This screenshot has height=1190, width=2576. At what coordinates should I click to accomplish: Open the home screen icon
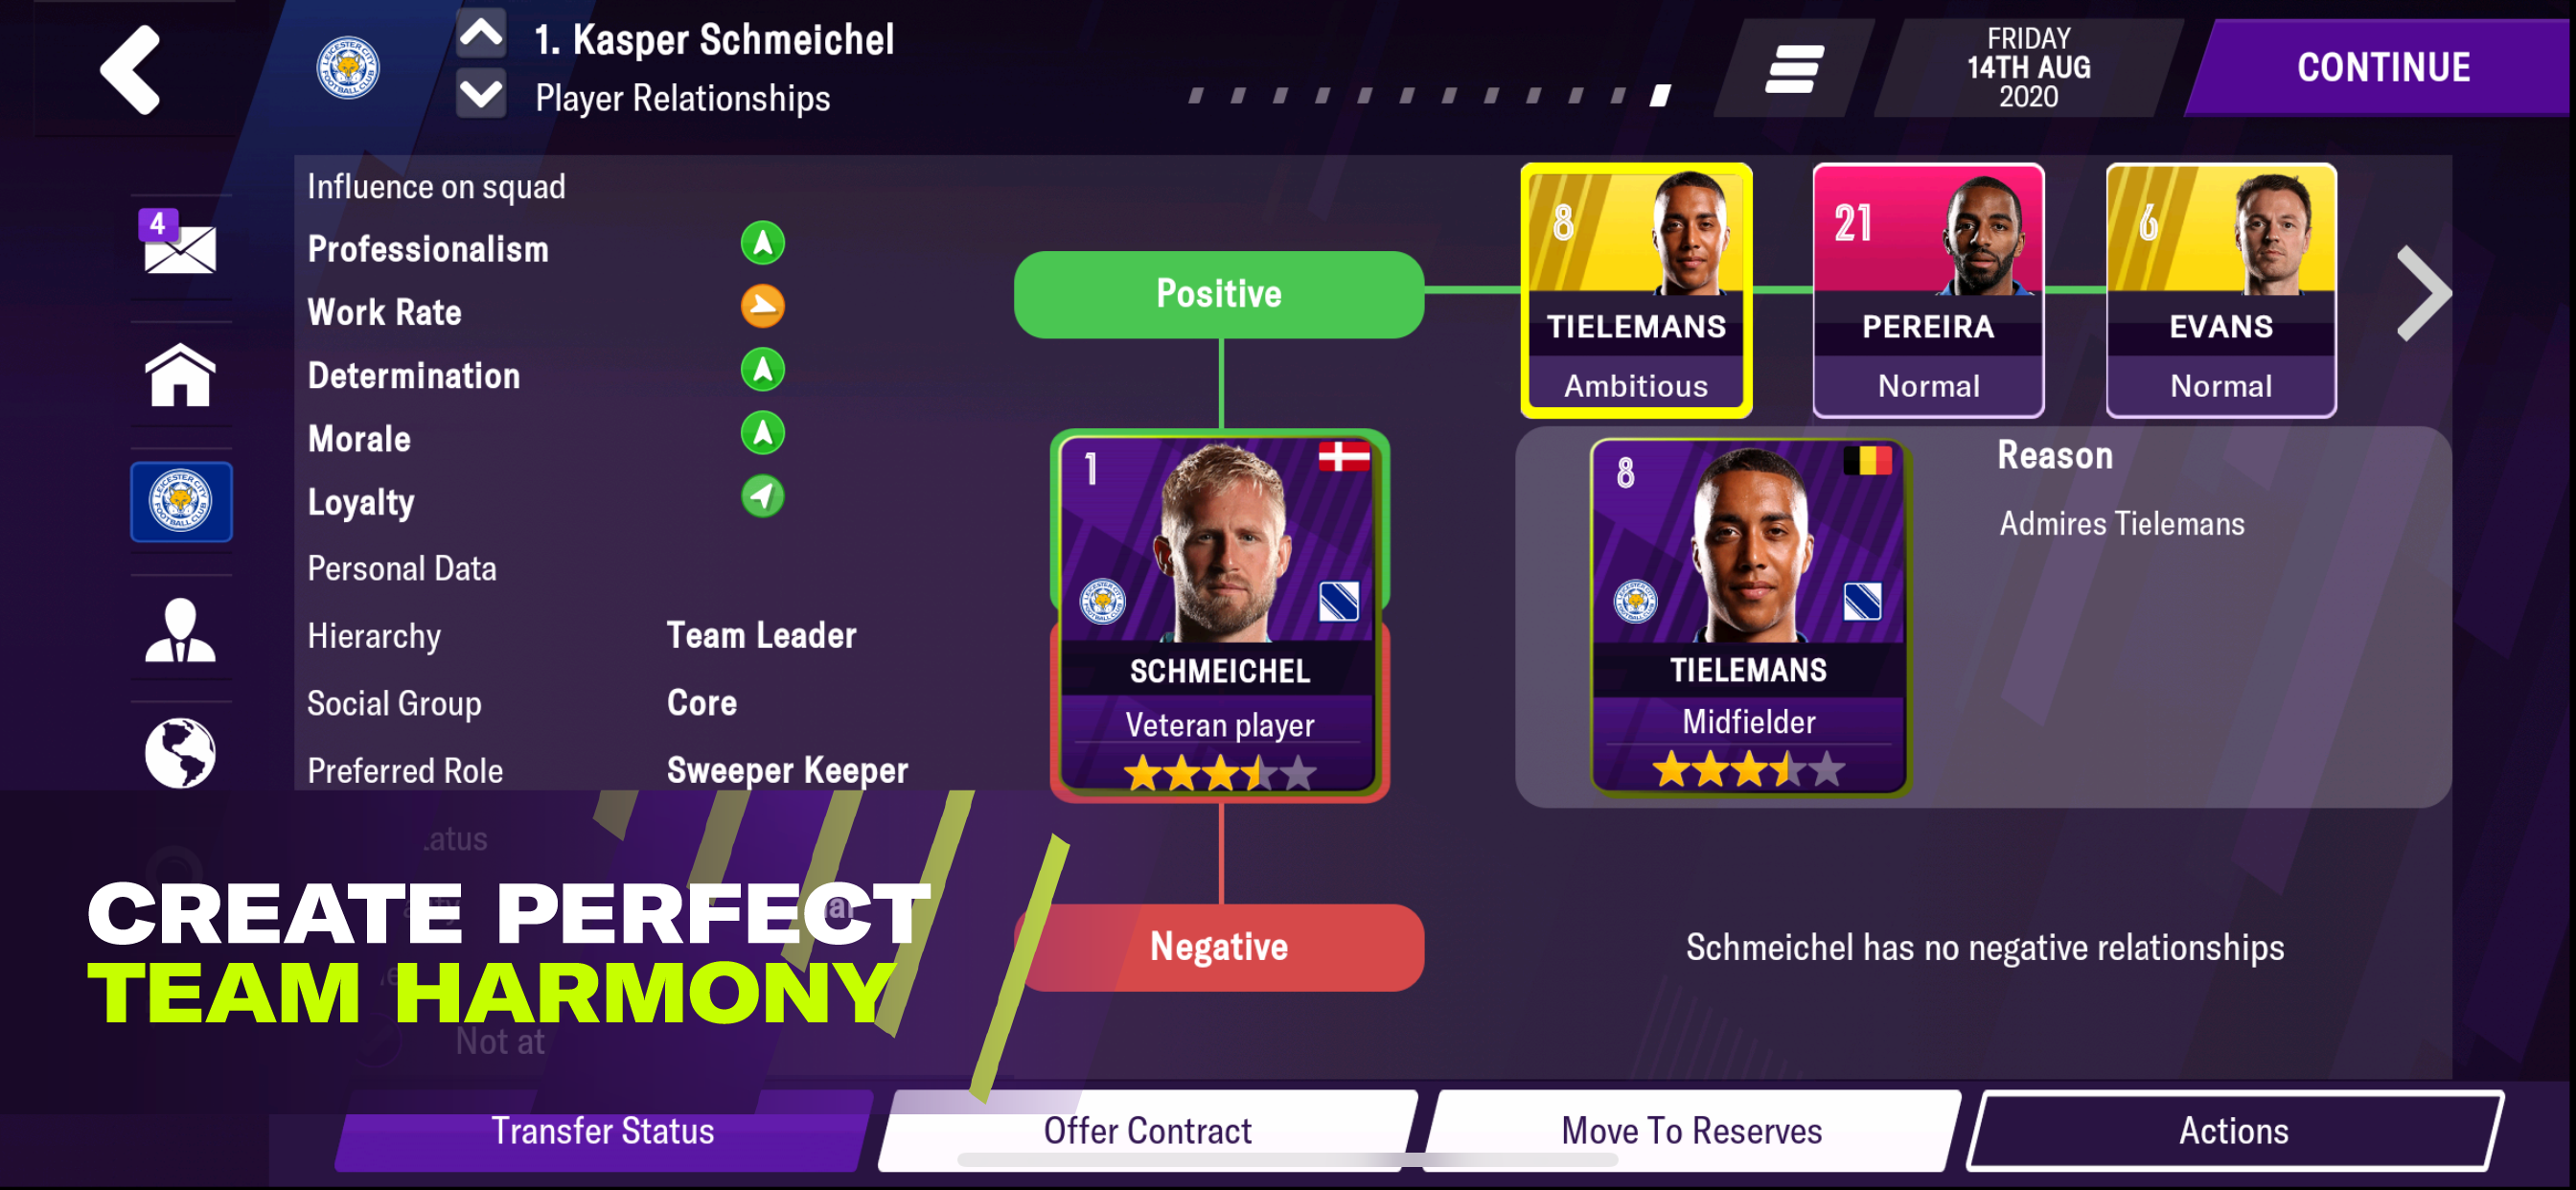pyautogui.click(x=180, y=375)
